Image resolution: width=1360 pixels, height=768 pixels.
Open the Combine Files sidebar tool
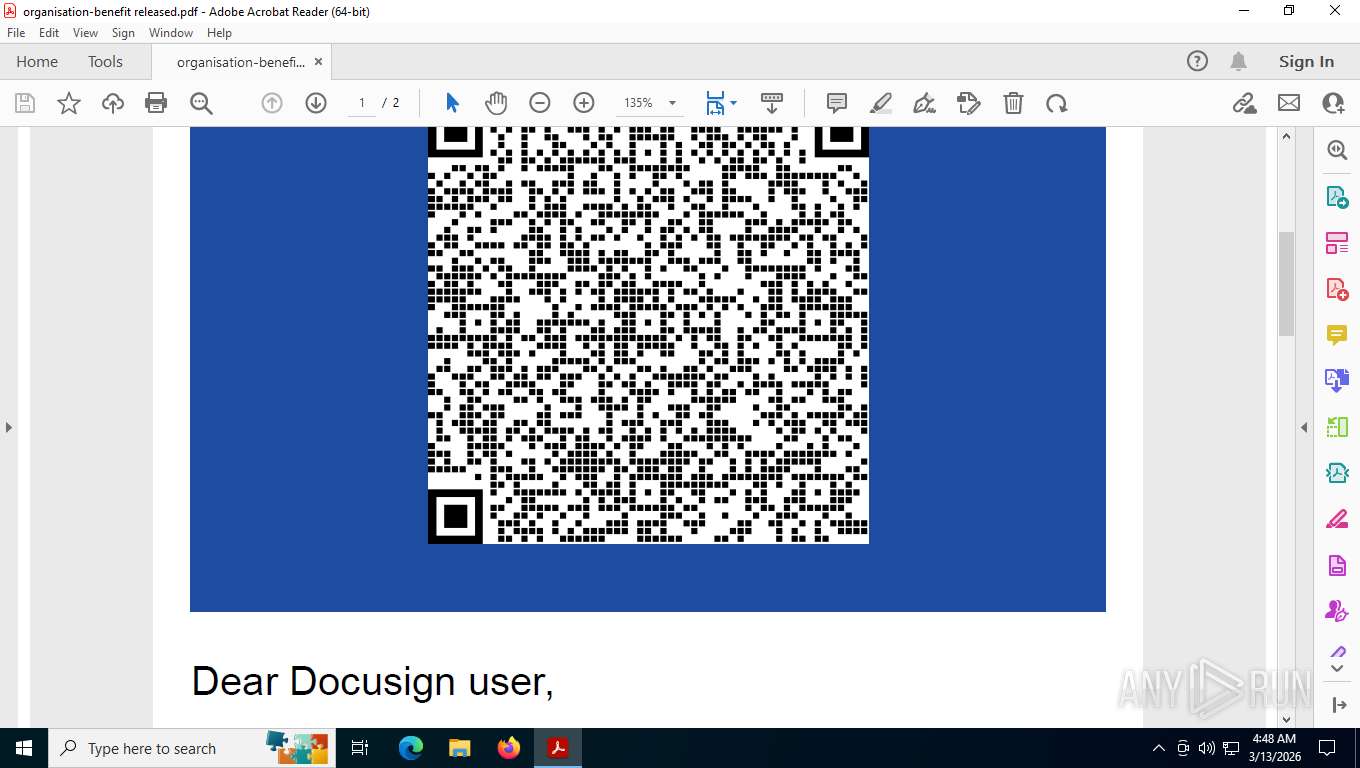(1337, 381)
